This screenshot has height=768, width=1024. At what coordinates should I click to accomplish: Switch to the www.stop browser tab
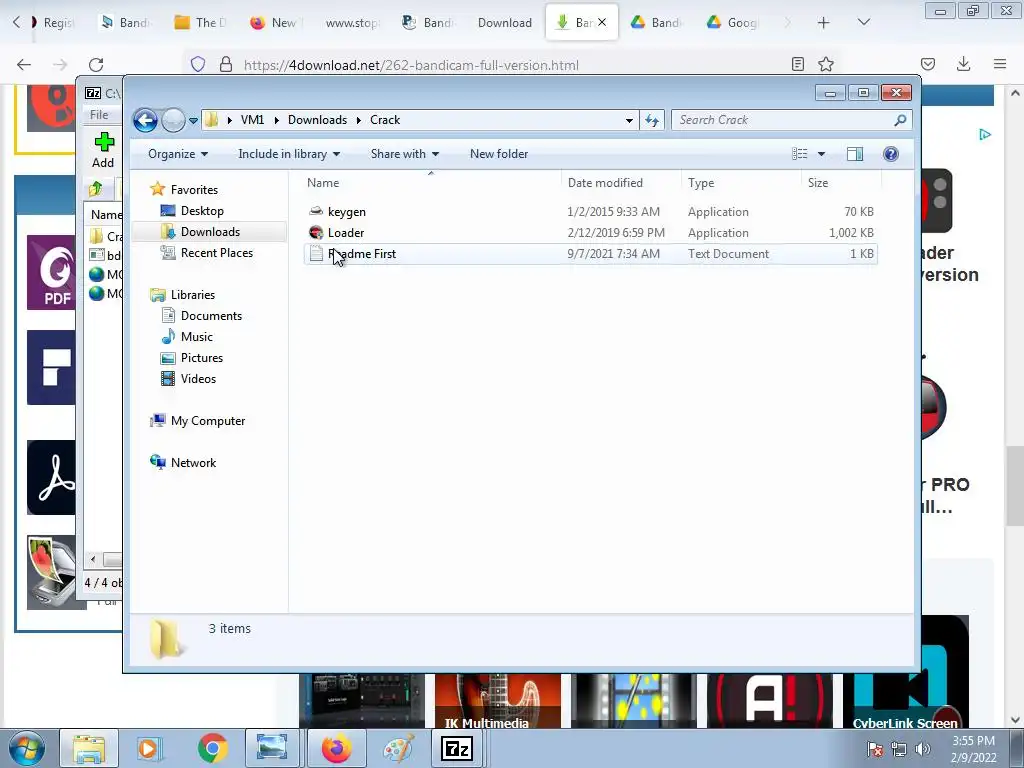click(352, 23)
